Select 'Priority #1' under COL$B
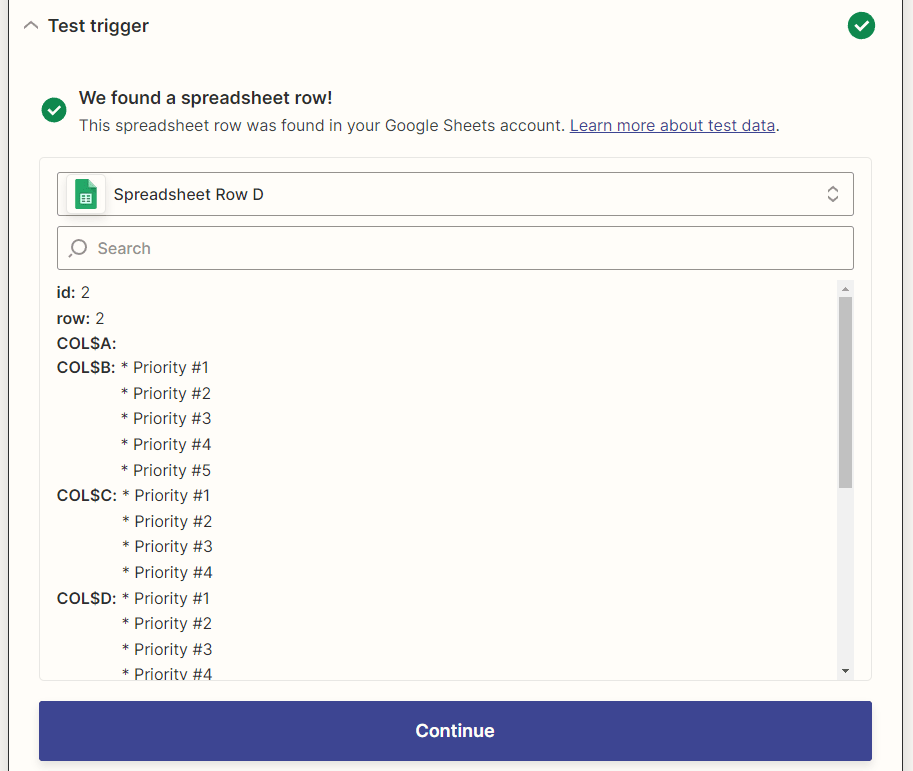 (x=165, y=367)
